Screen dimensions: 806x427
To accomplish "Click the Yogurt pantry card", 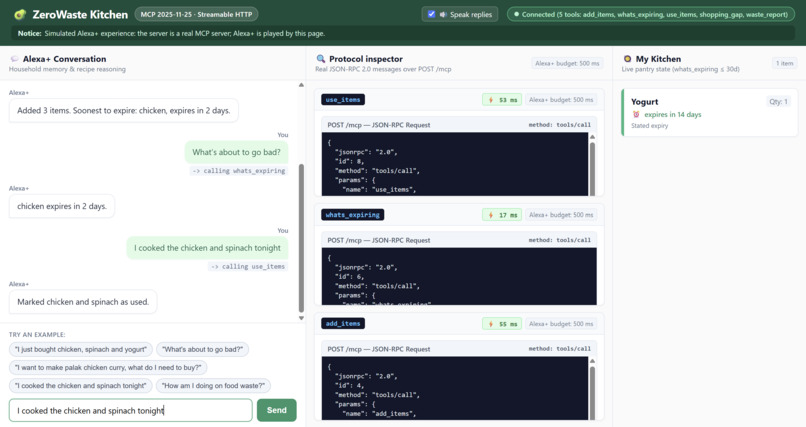I will pos(709,112).
